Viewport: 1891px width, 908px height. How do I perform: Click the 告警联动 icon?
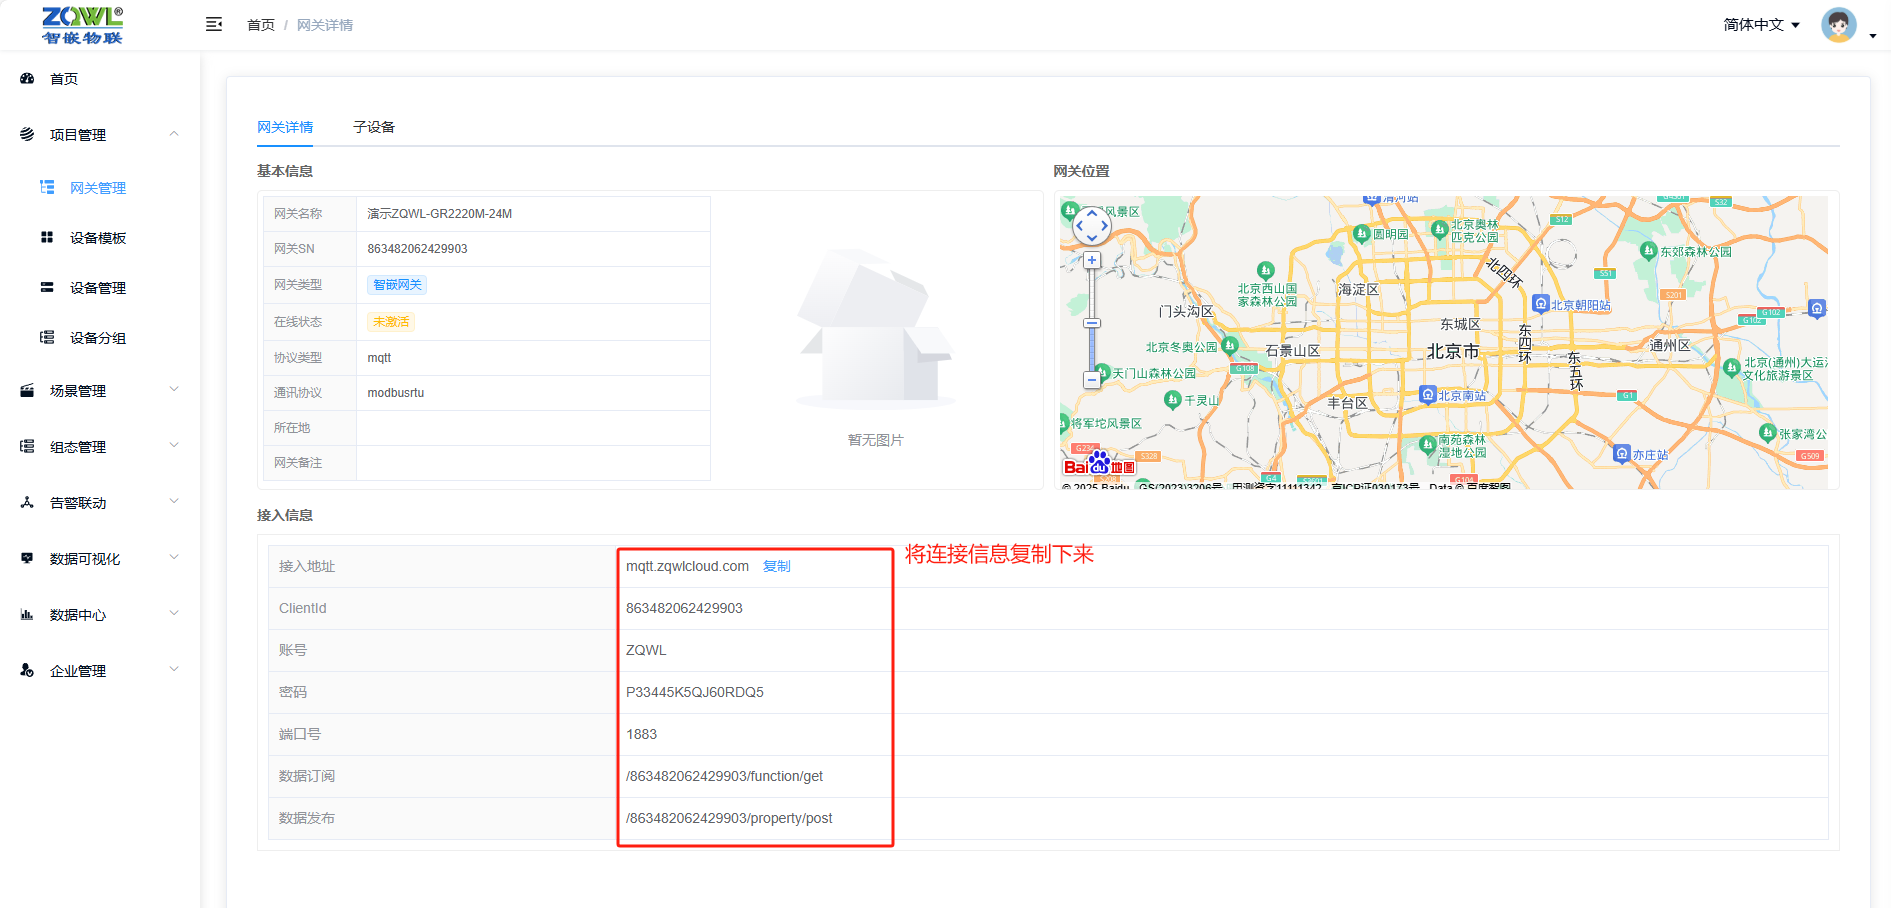point(27,502)
